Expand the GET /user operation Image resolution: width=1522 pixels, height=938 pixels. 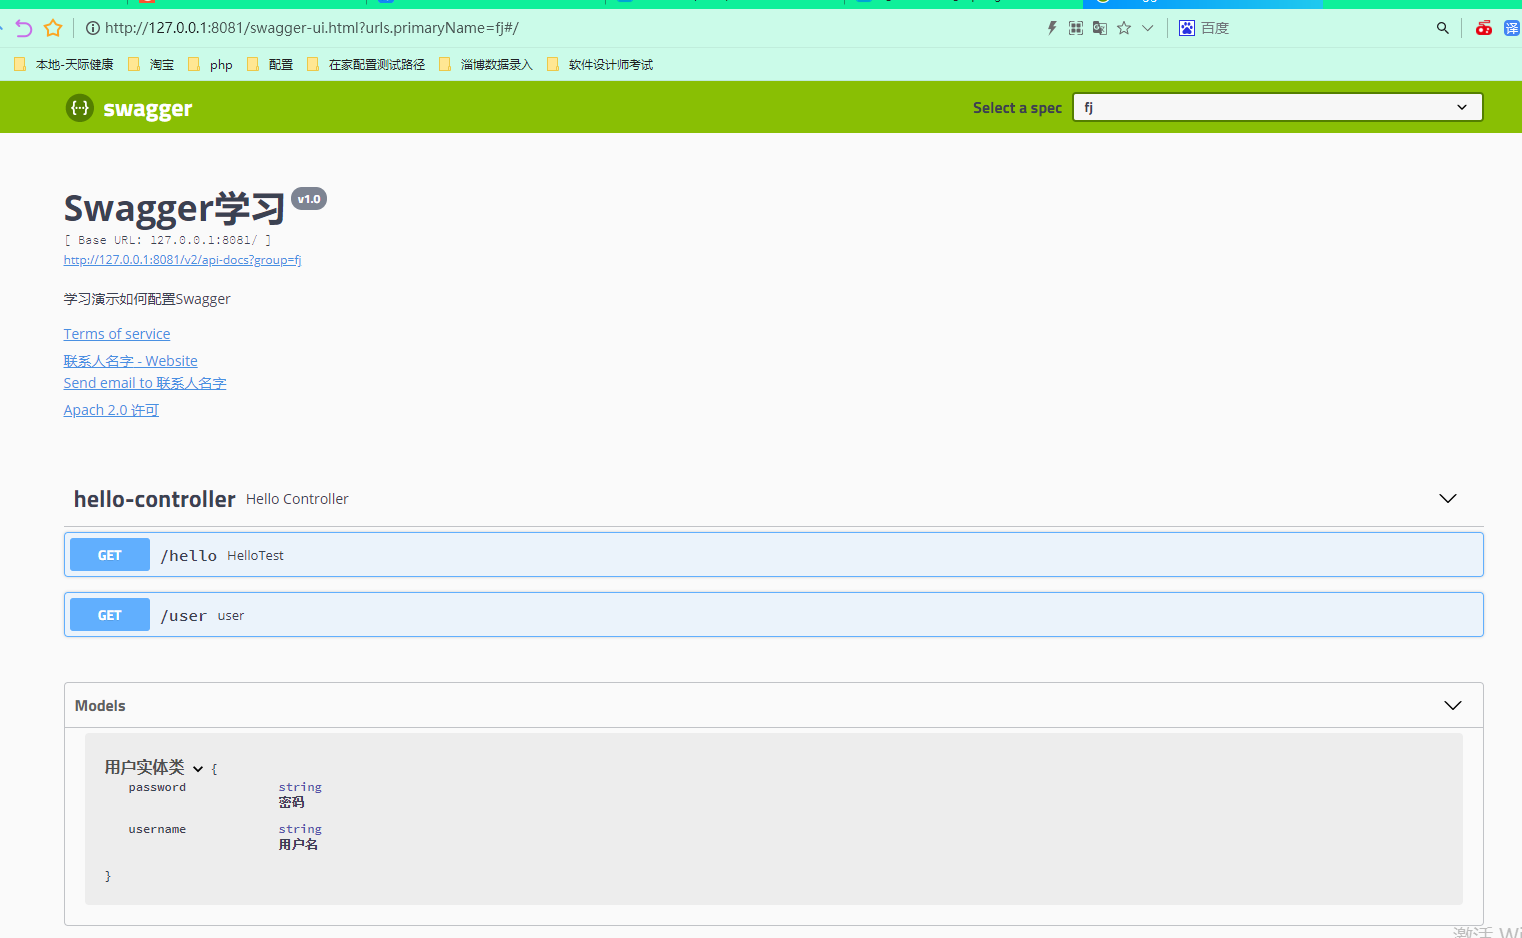point(774,615)
